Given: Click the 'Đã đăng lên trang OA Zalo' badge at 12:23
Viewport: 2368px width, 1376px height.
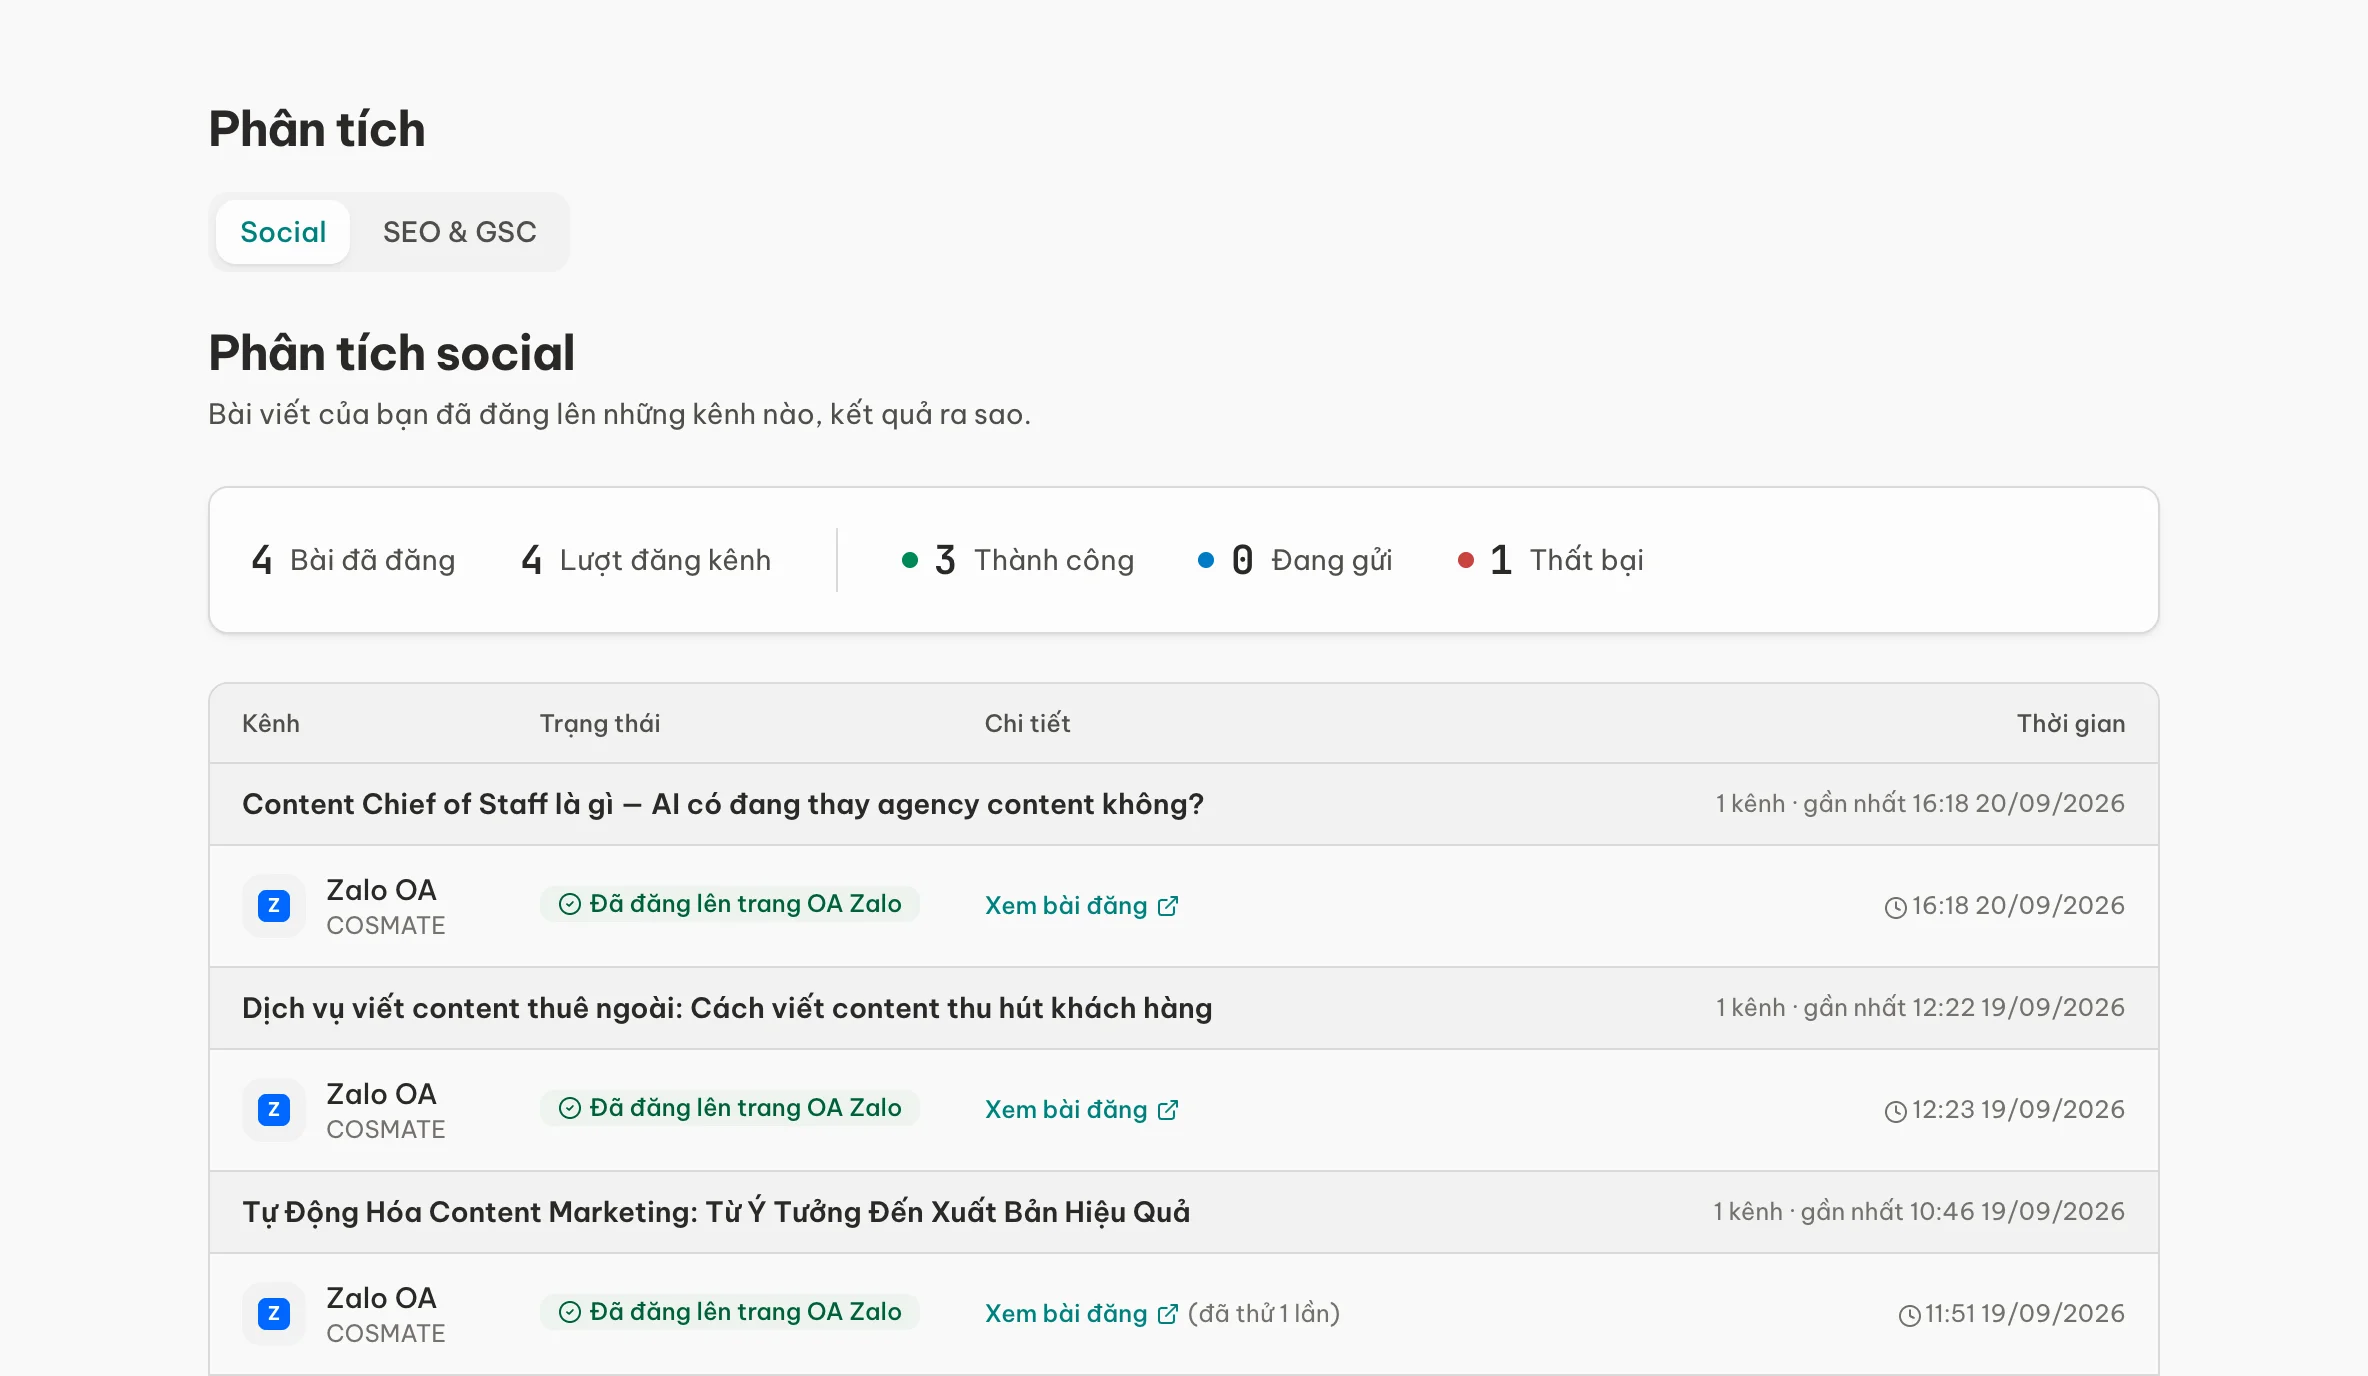Looking at the screenshot, I should coord(730,1108).
